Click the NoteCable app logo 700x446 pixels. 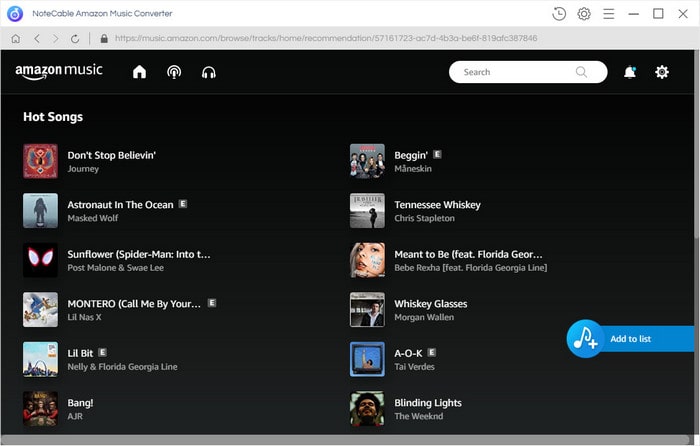point(15,14)
